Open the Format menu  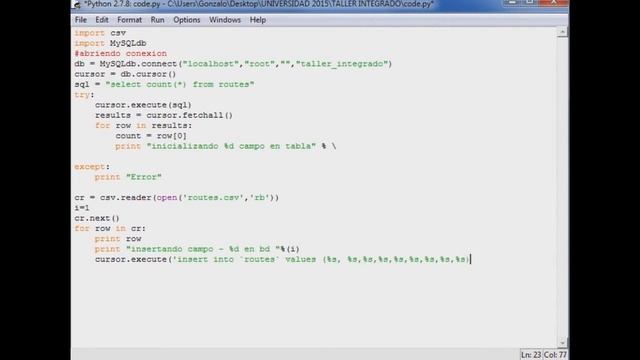click(129, 20)
